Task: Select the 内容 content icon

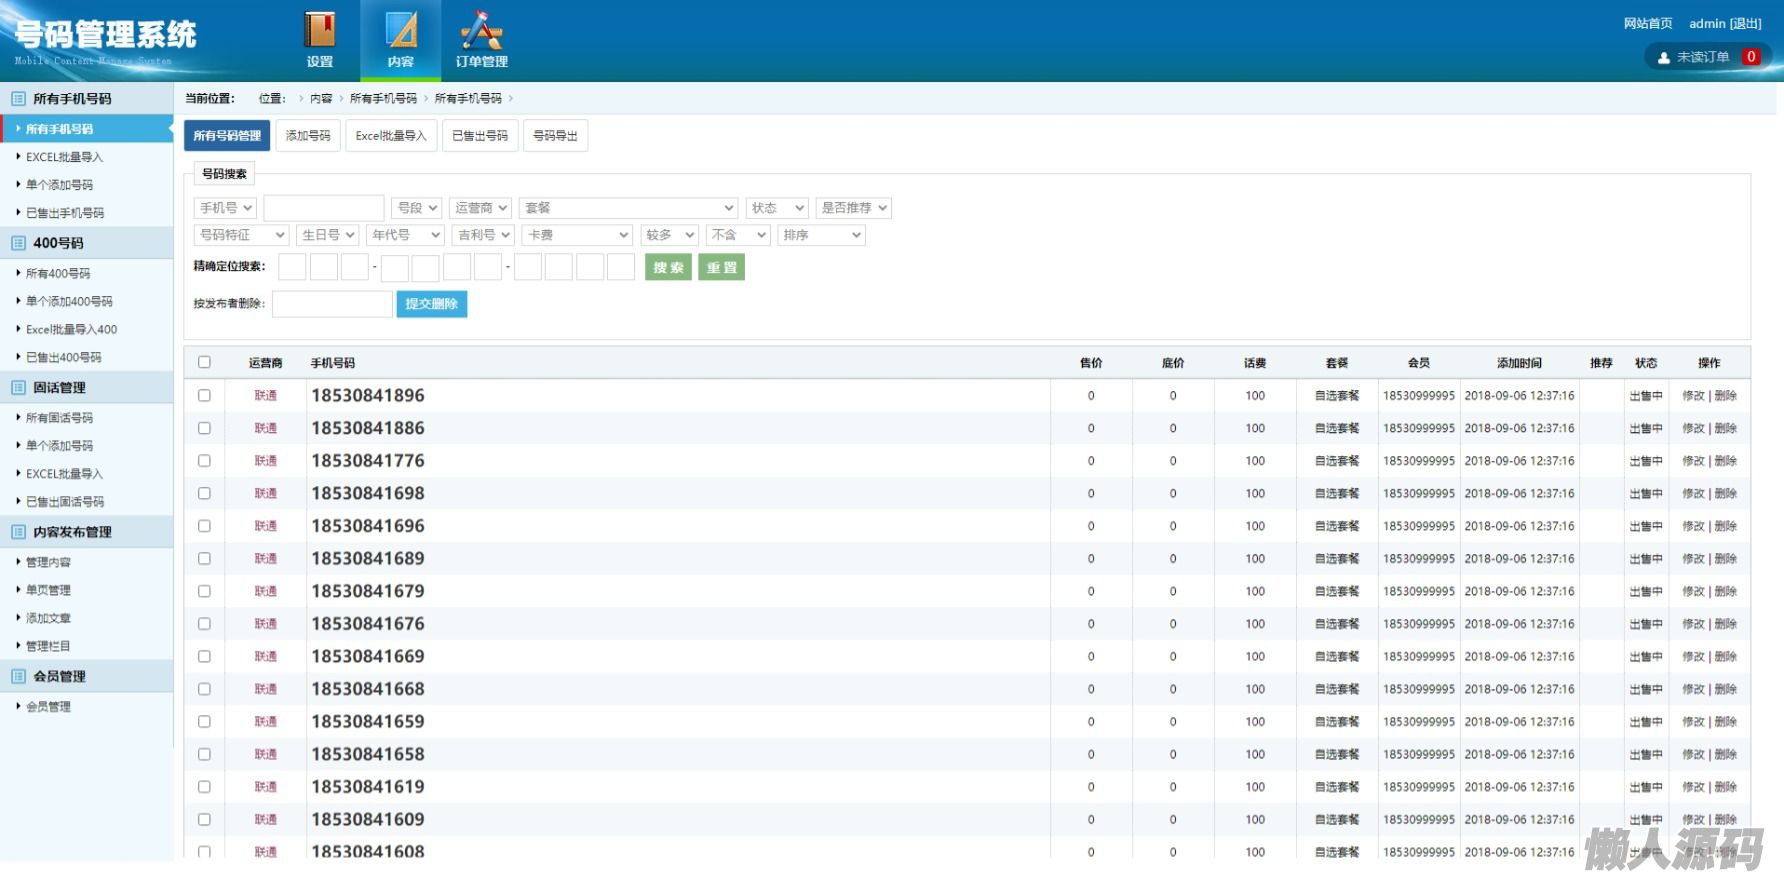Action: click(401, 31)
